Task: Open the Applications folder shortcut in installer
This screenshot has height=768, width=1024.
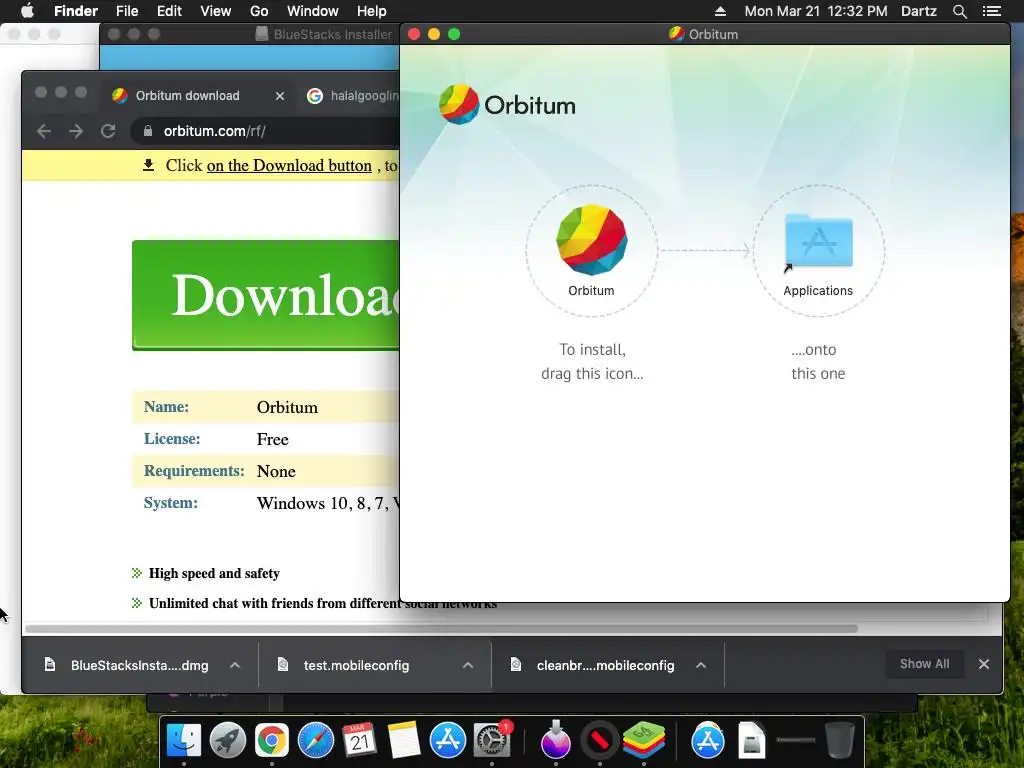Action: [x=818, y=242]
